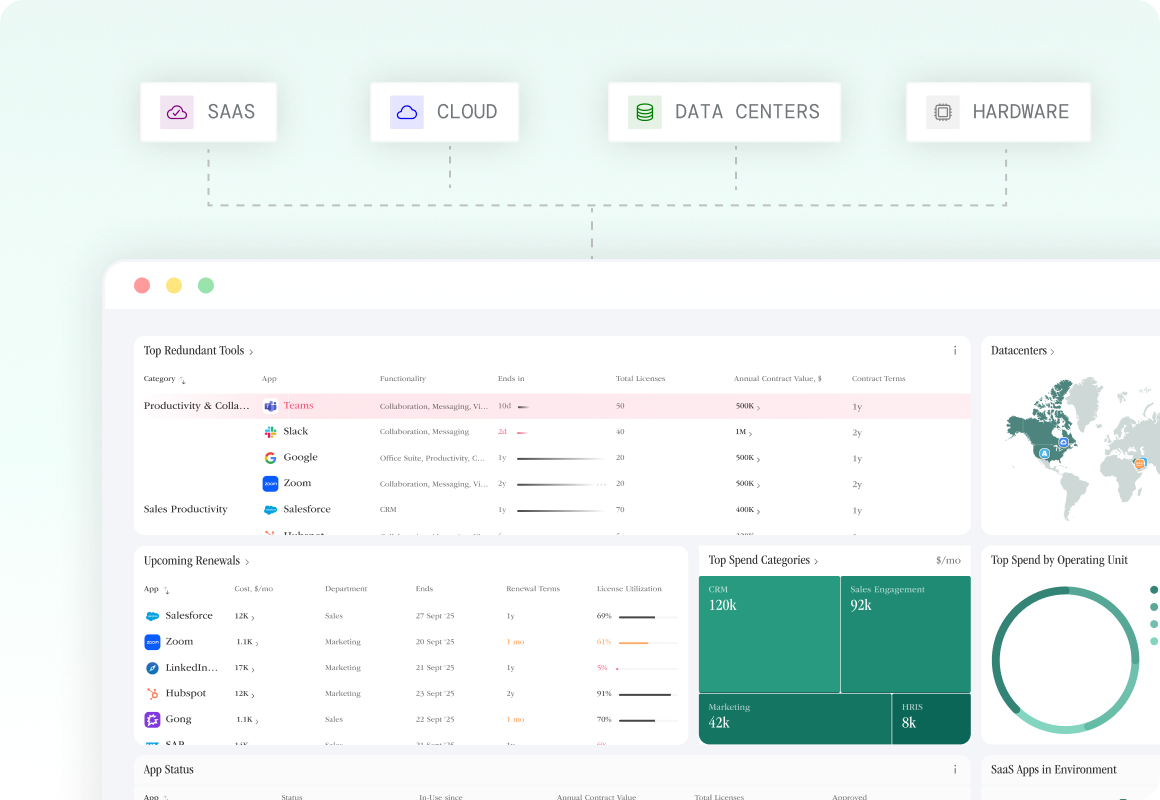Viewport: 1160px width, 800px height.
Task: Click the SaaS cloud-check icon
Action: tap(177, 112)
